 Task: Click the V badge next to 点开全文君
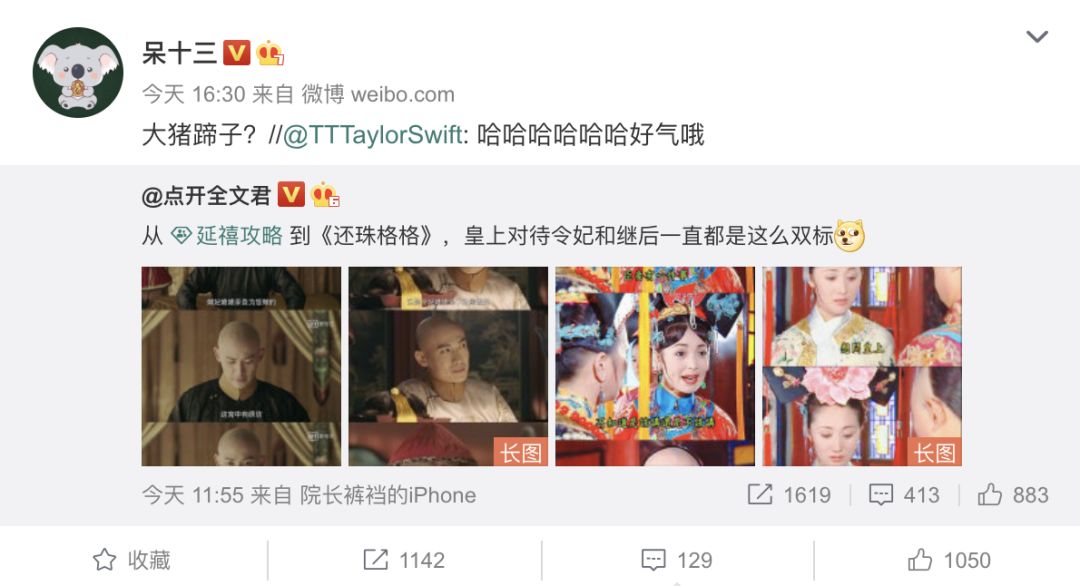click(x=291, y=195)
